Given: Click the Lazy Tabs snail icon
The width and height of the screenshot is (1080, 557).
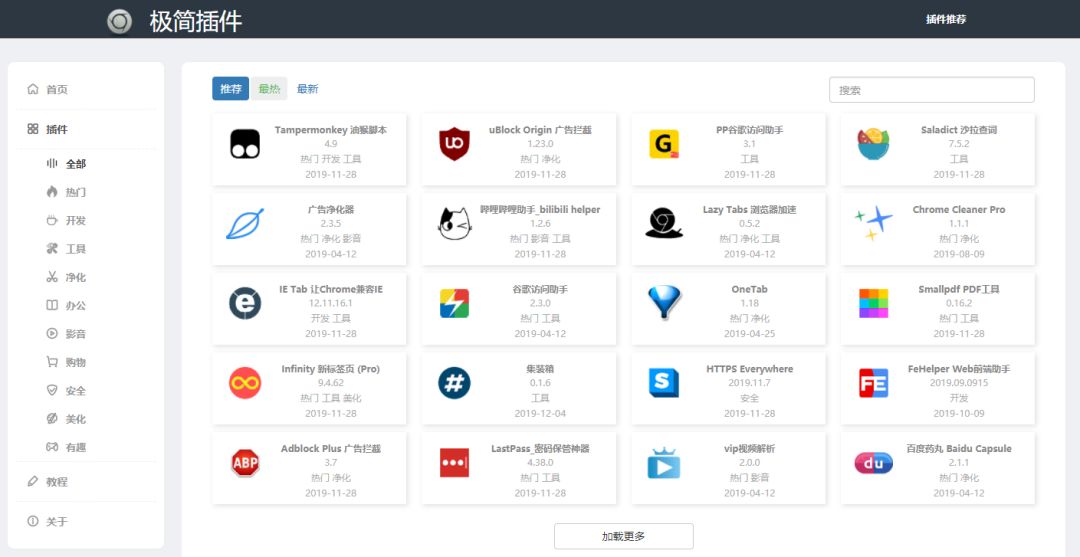Looking at the screenshot, I should coord(664,224).
